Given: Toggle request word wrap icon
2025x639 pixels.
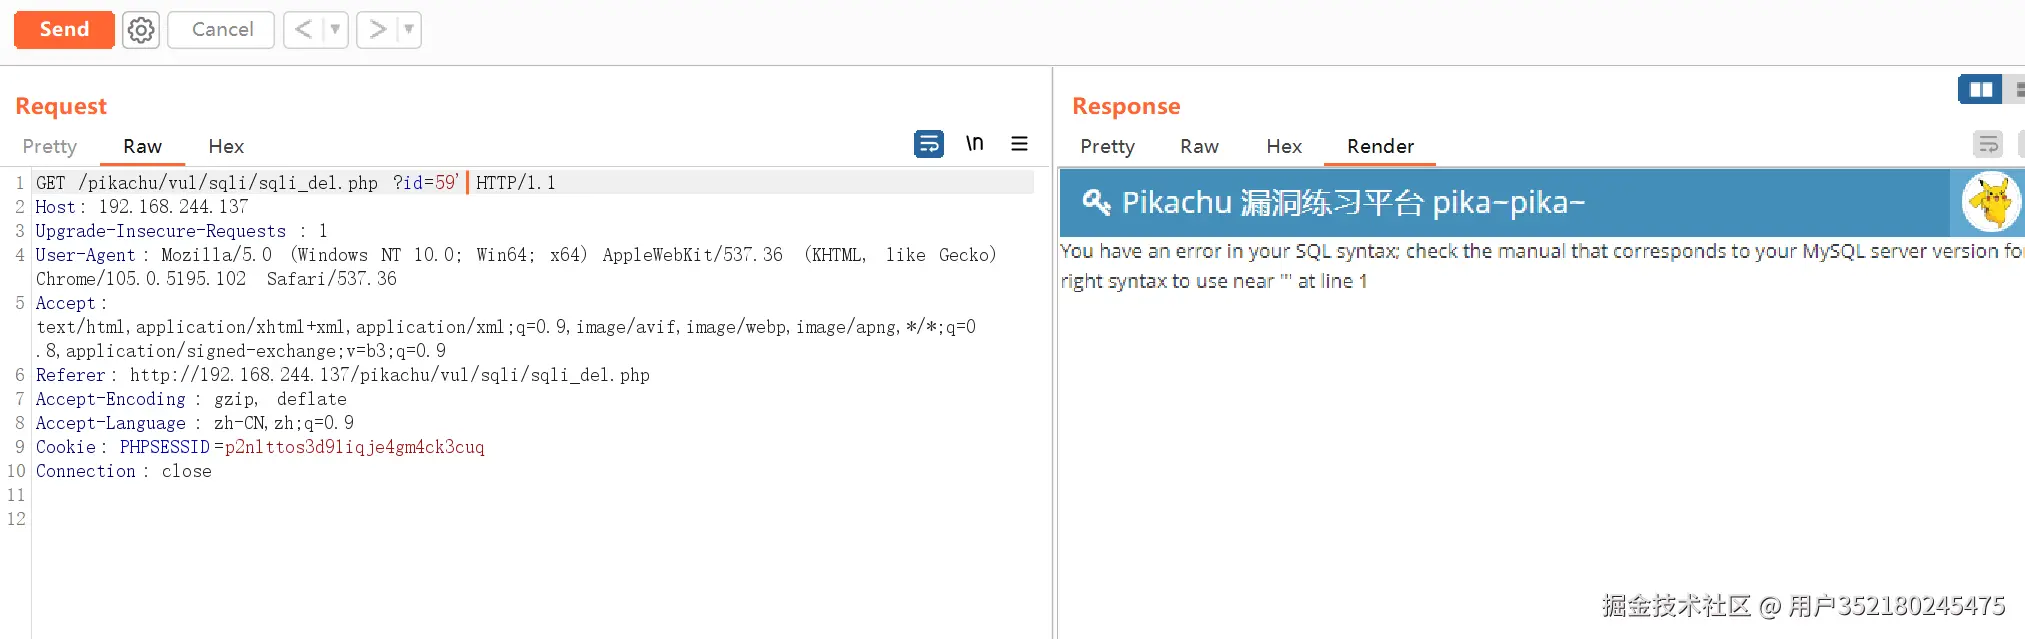Looking at the screenshot, I should pyautogui.click(x=929, y=144).
